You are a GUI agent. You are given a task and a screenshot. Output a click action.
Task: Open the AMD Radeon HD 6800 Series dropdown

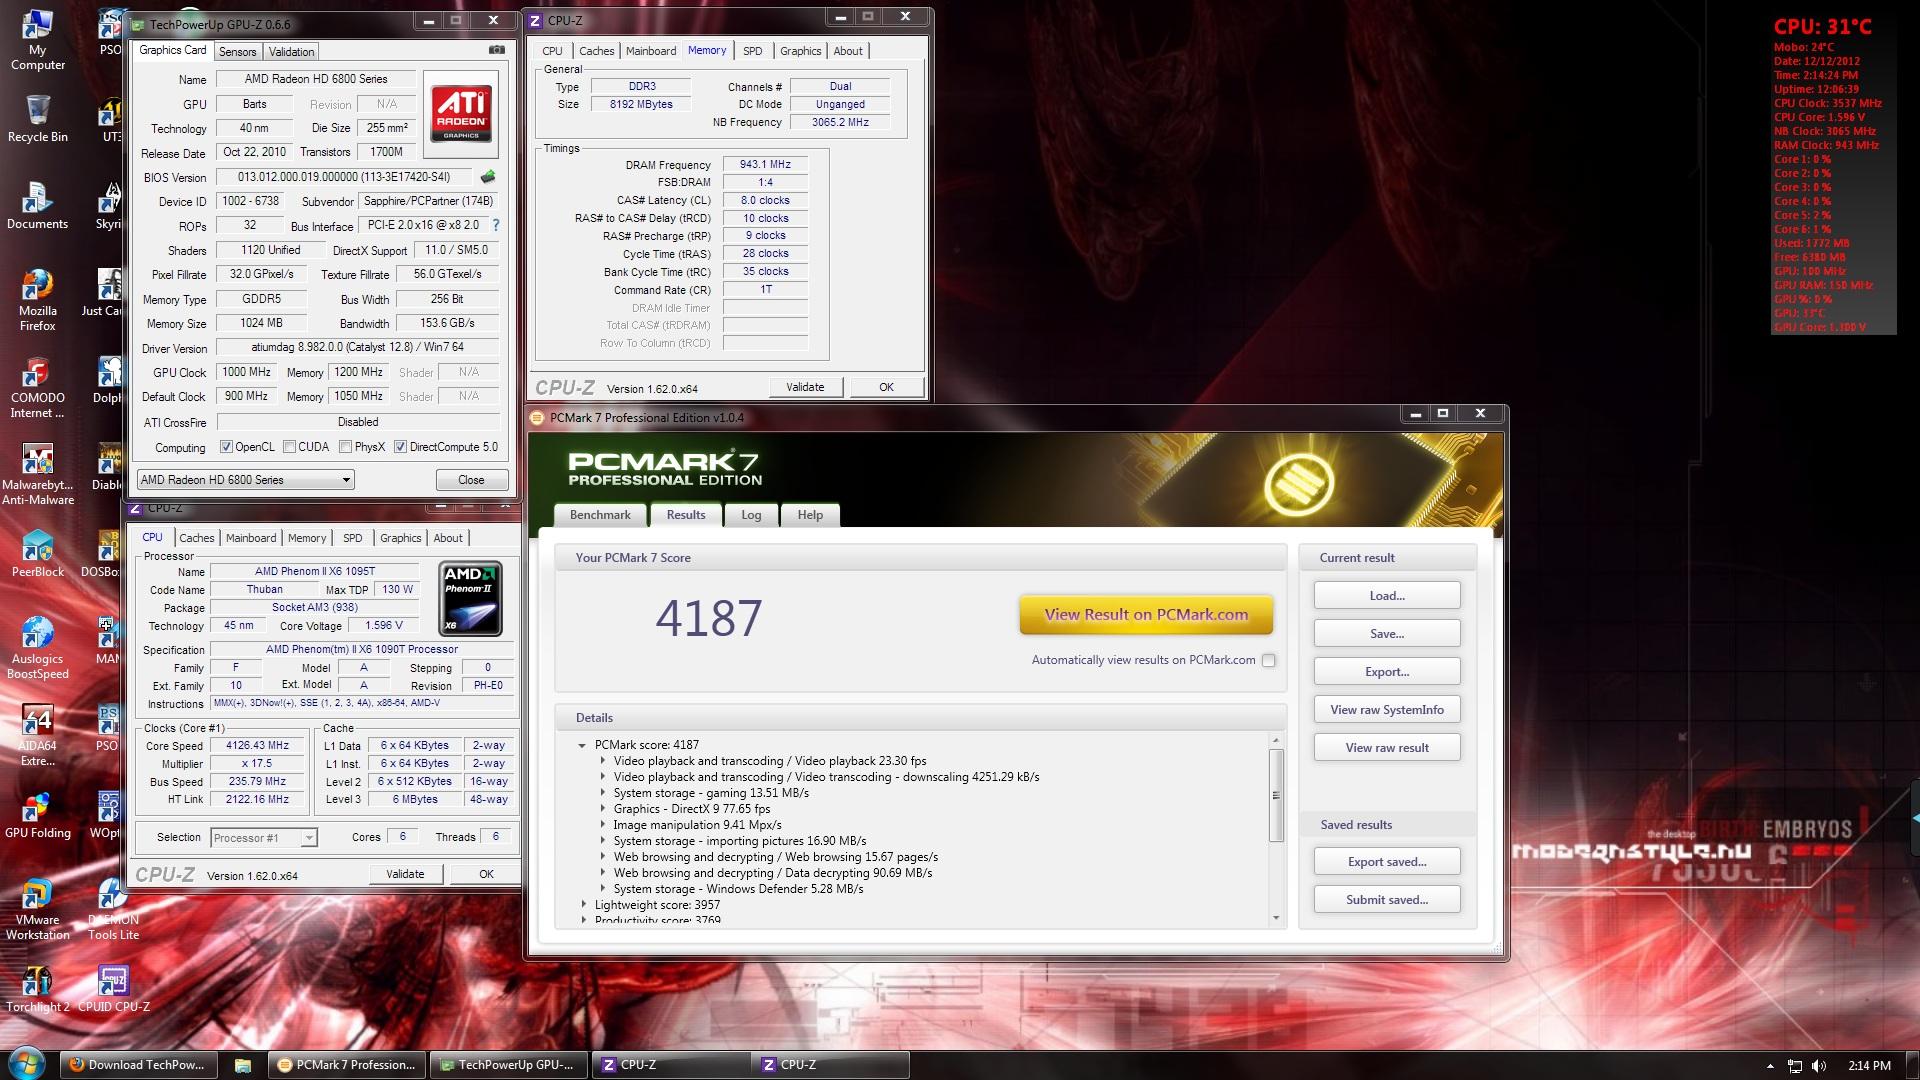(246, 480)
